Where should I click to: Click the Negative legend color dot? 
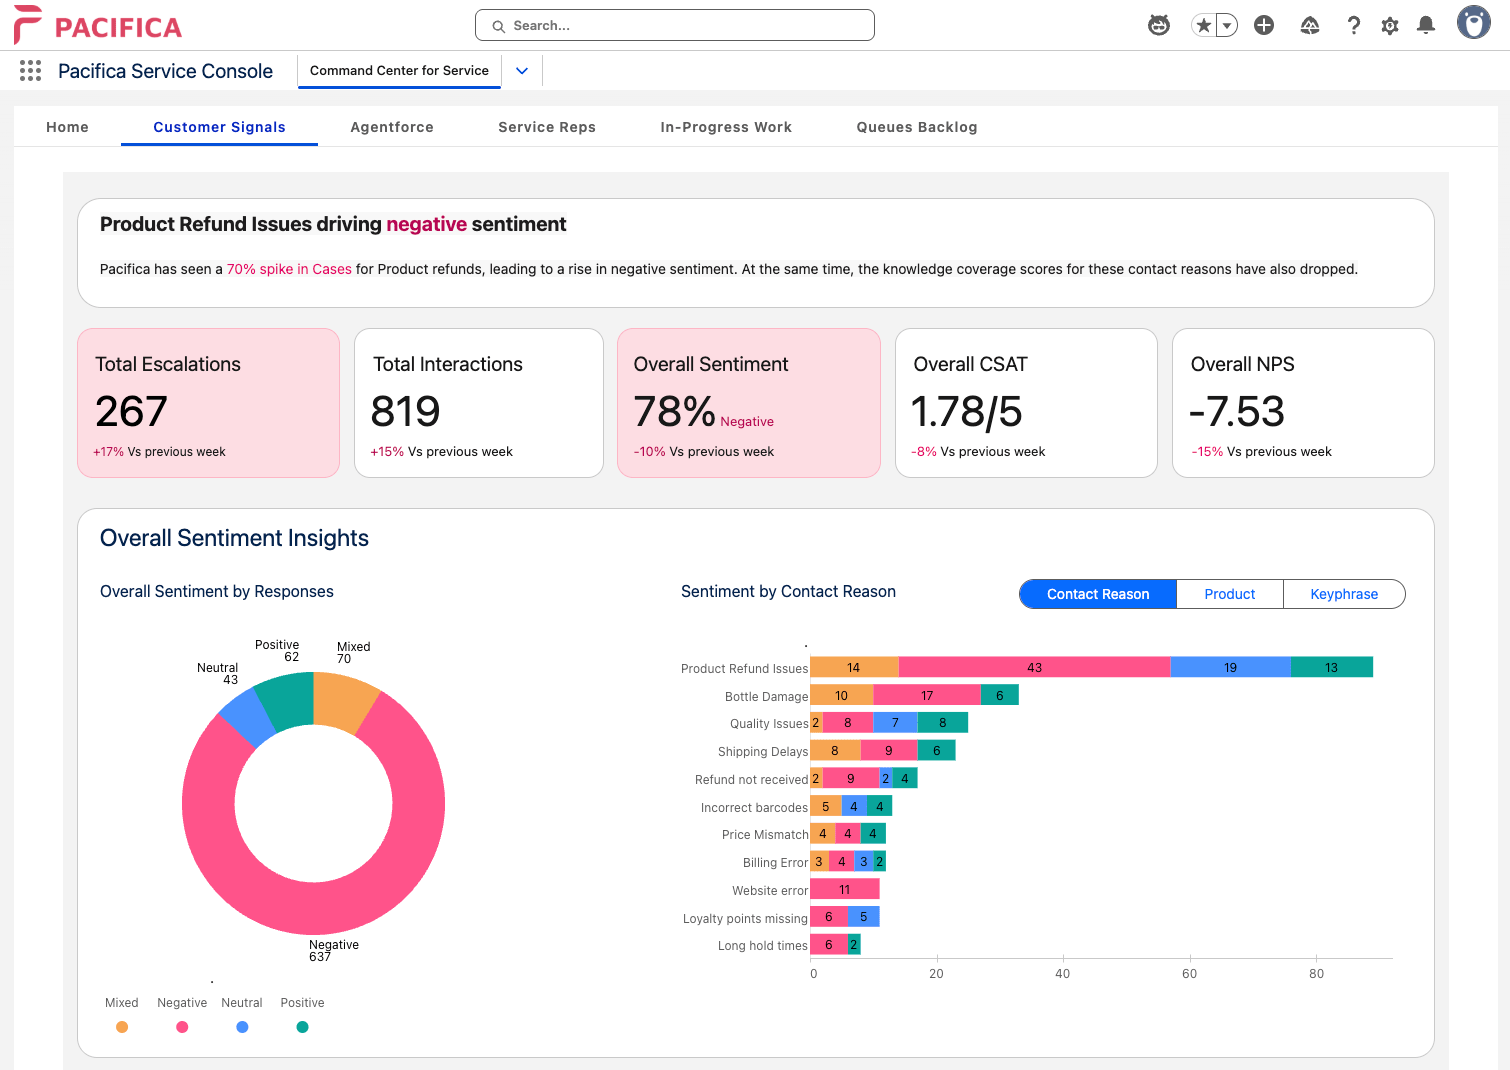point(182,1027)
